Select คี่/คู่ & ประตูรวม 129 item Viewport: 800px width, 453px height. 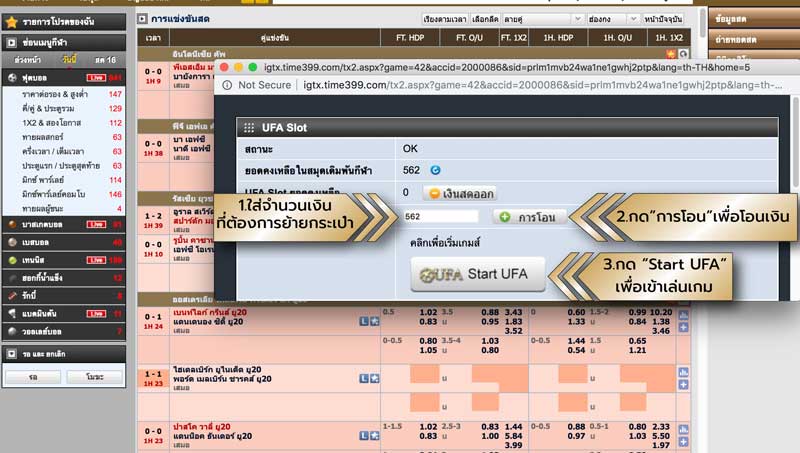point(64,108)
